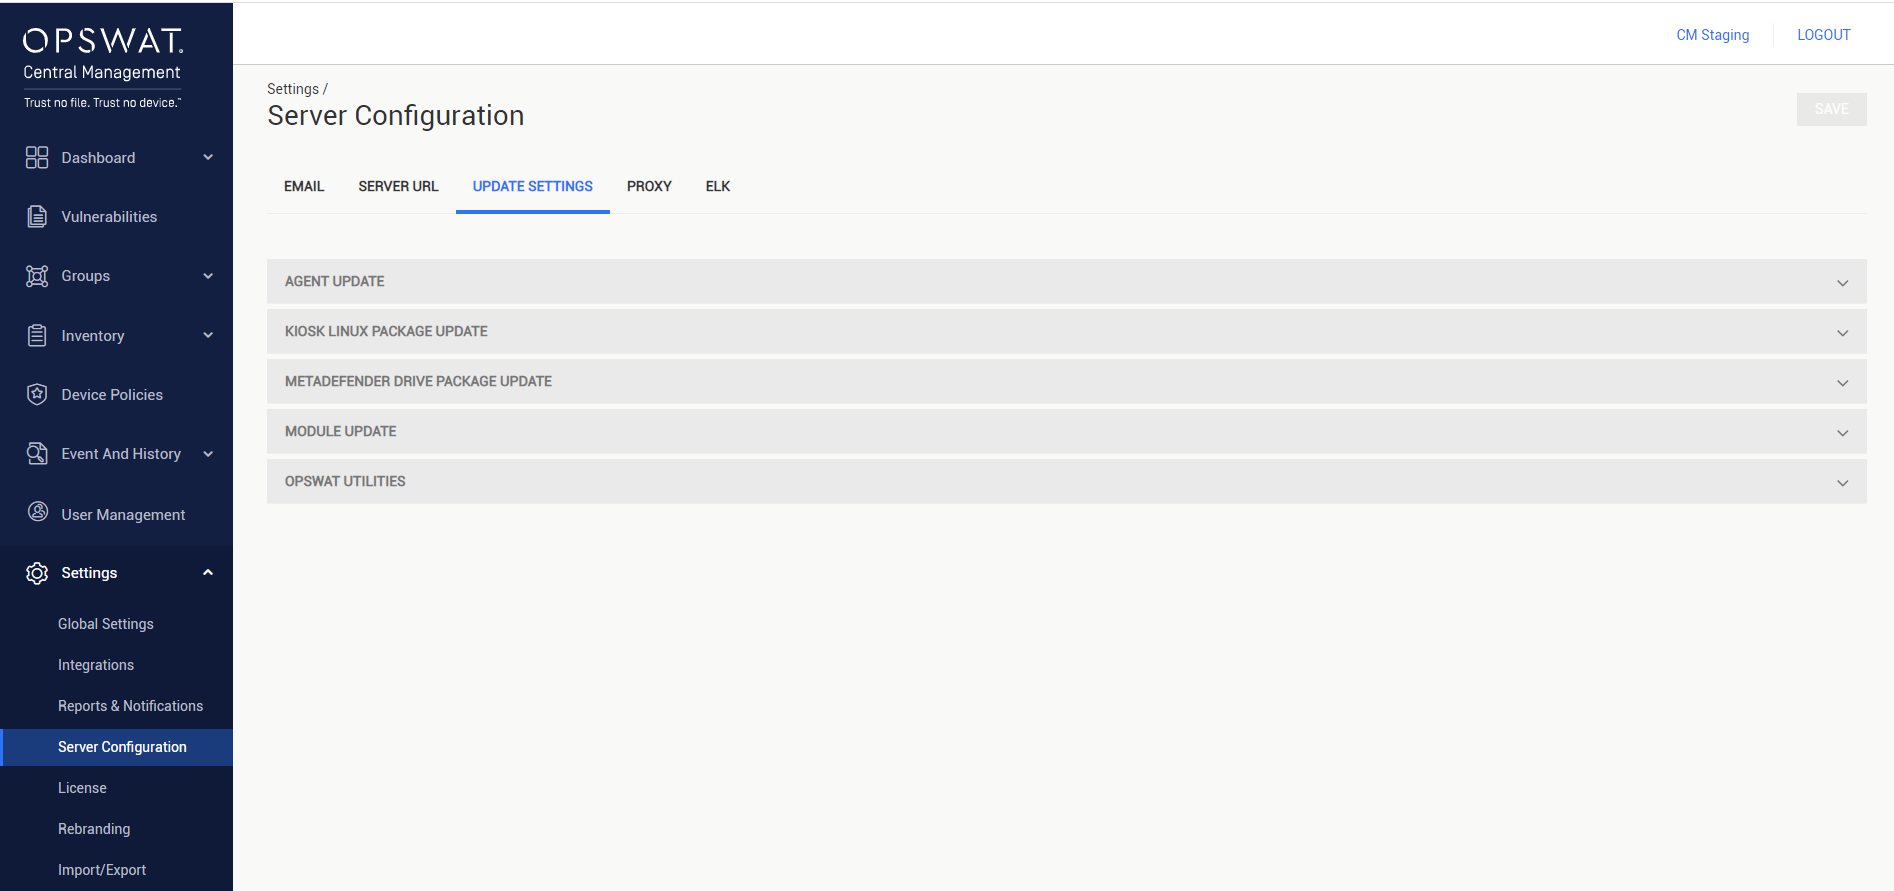Select the Update Settings tab
This screenshot has height=891, width=1894.
pyautogui.click(x=533, y=186)
